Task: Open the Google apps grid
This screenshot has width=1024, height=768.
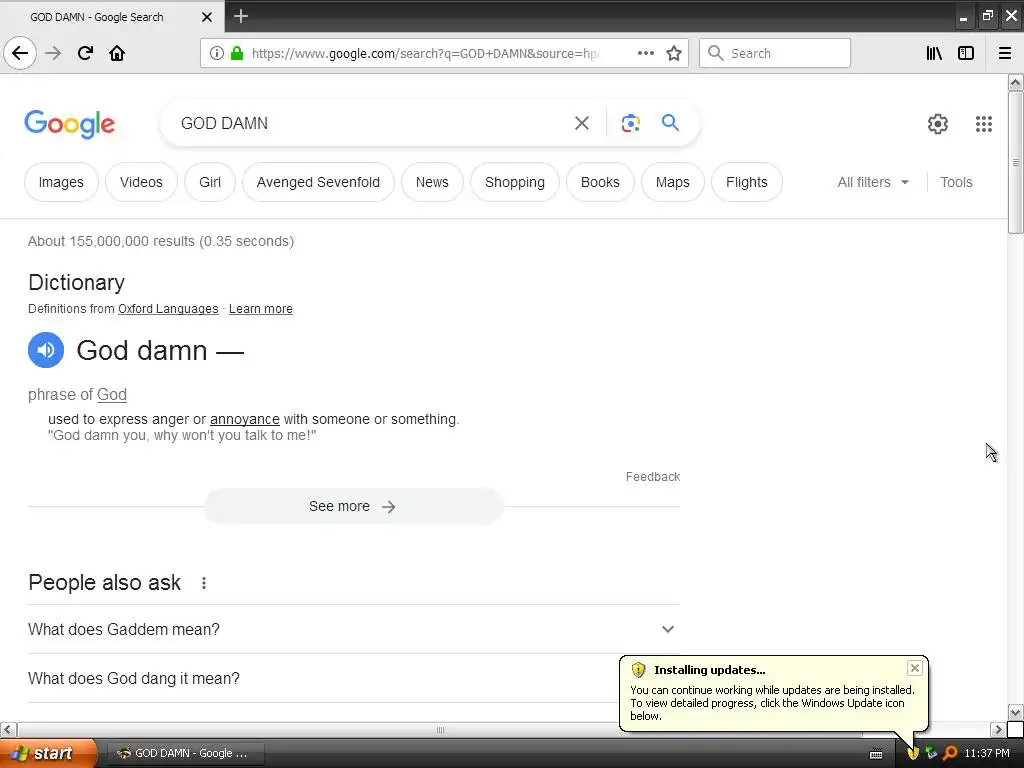Action: click(x=984, y=123)
